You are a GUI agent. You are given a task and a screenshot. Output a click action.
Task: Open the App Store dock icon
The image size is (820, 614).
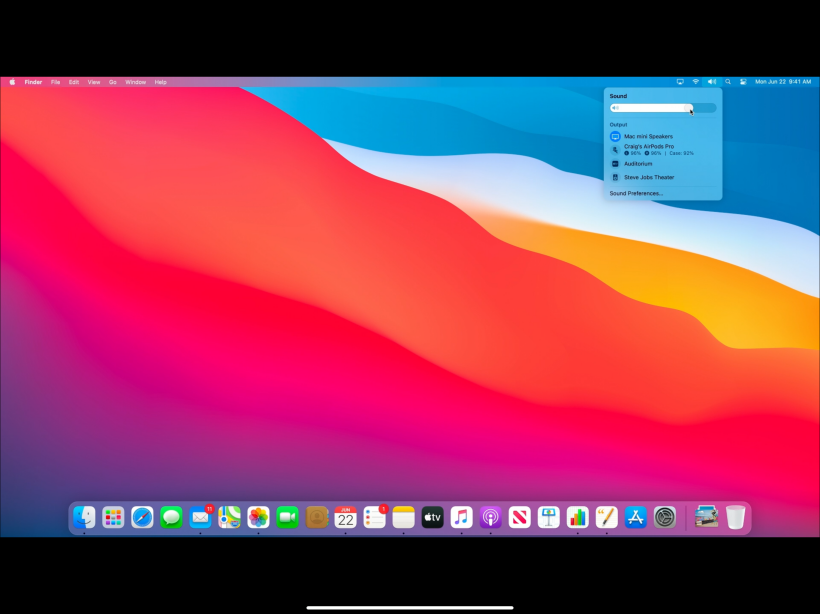(x=635, y=517)
